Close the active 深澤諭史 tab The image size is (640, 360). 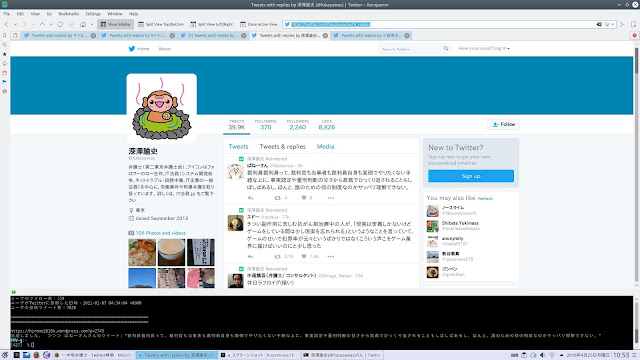[325, 36]
